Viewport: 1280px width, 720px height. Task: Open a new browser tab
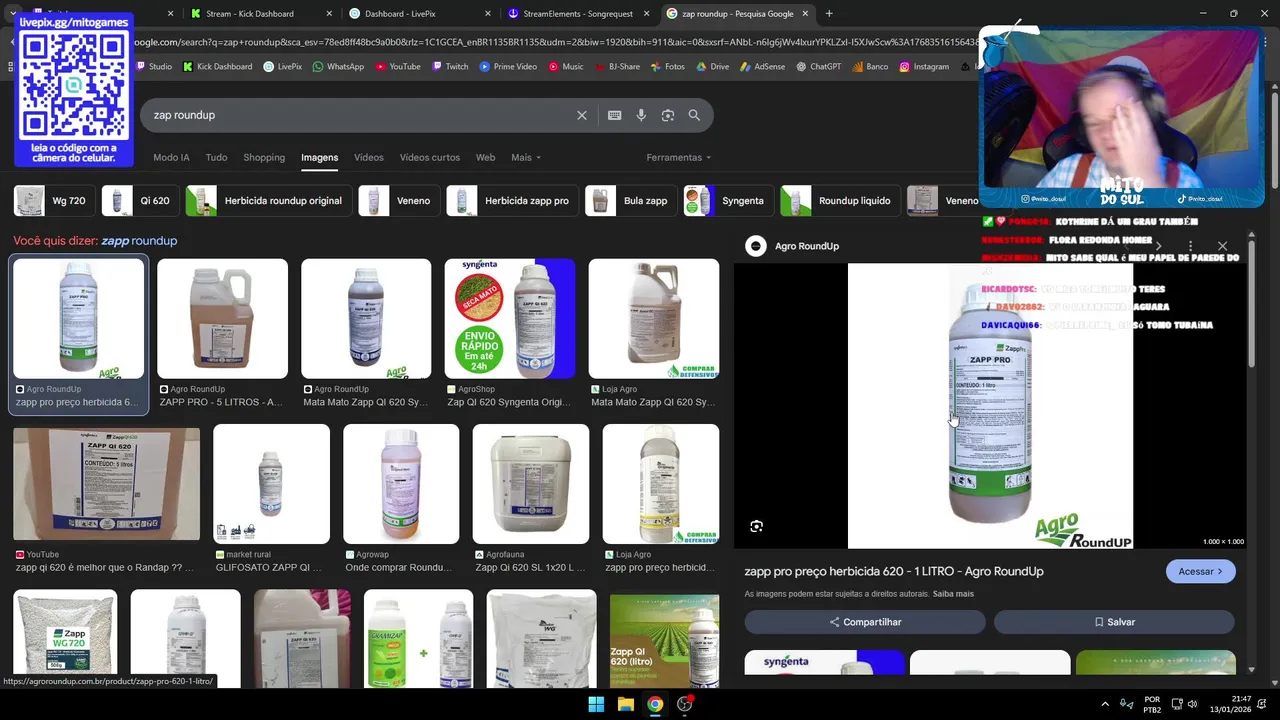pyautogui.click(x=829, y=14)
